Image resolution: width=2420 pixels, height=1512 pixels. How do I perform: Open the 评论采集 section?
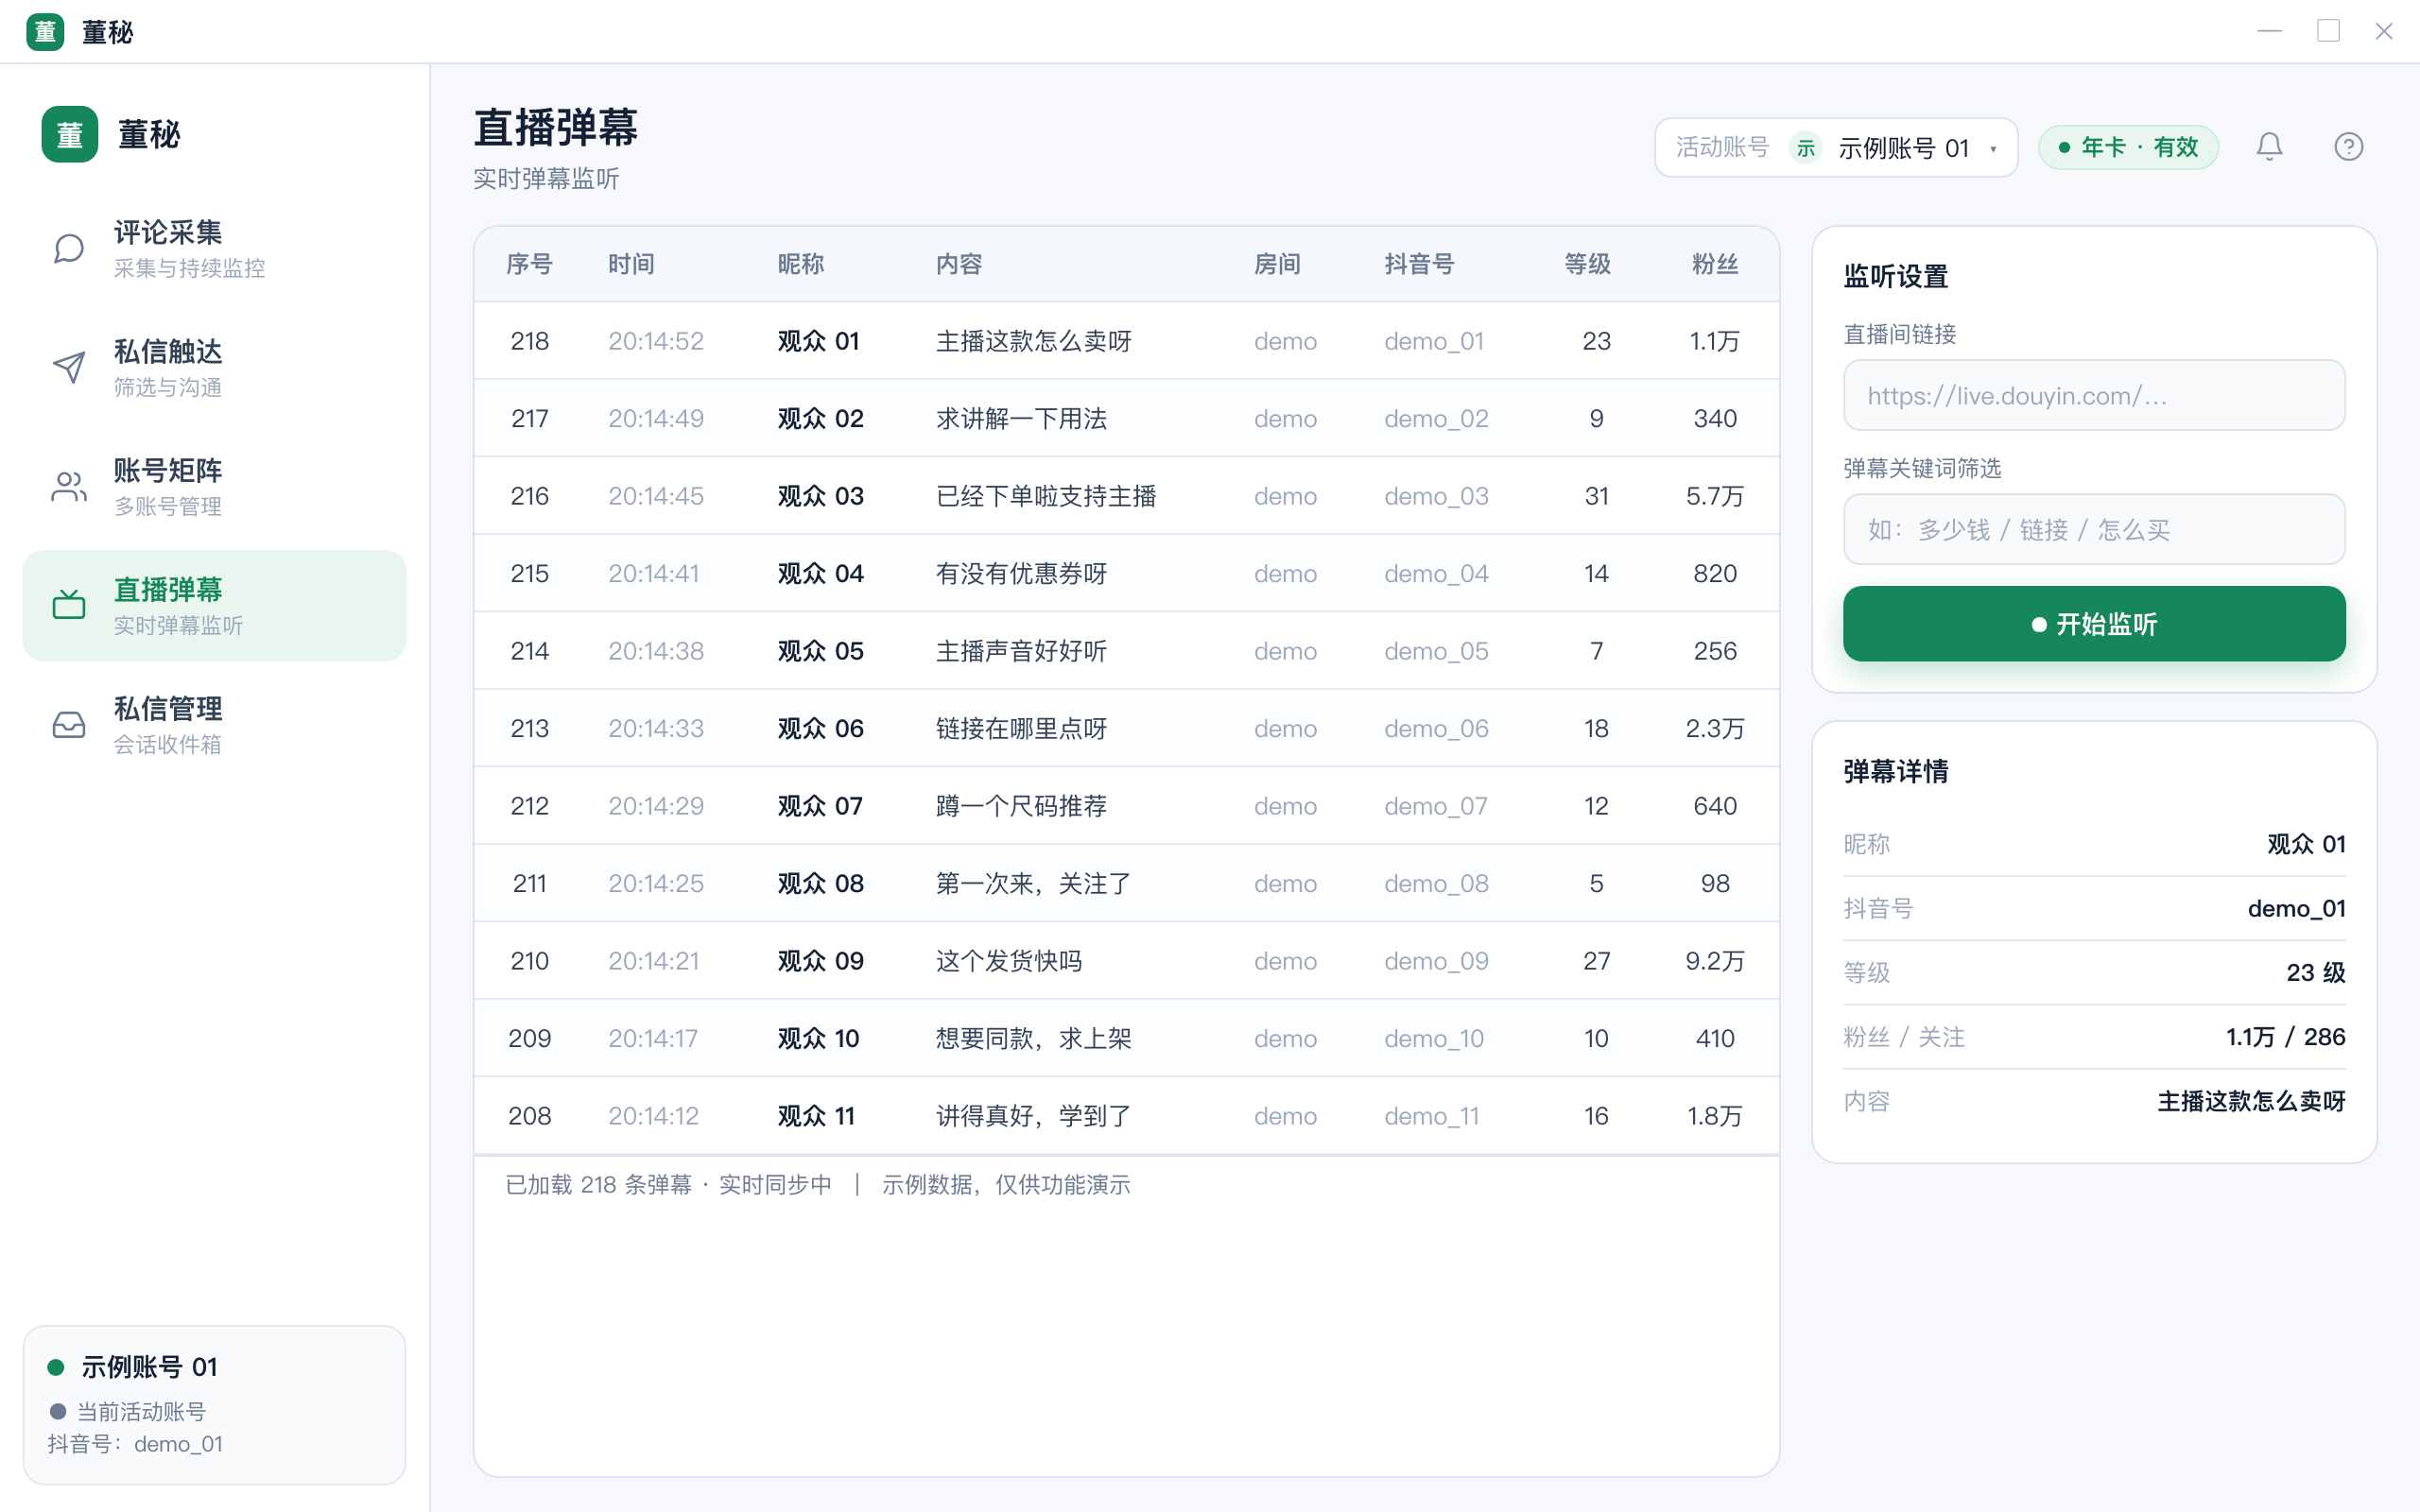tap(214, 248)
